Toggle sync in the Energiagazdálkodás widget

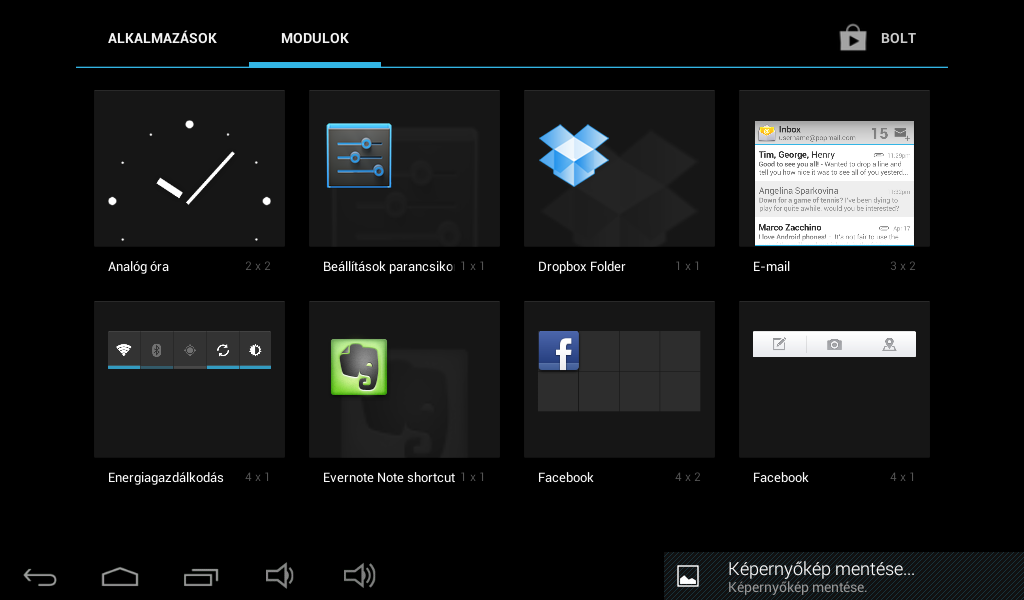point(222,350)
